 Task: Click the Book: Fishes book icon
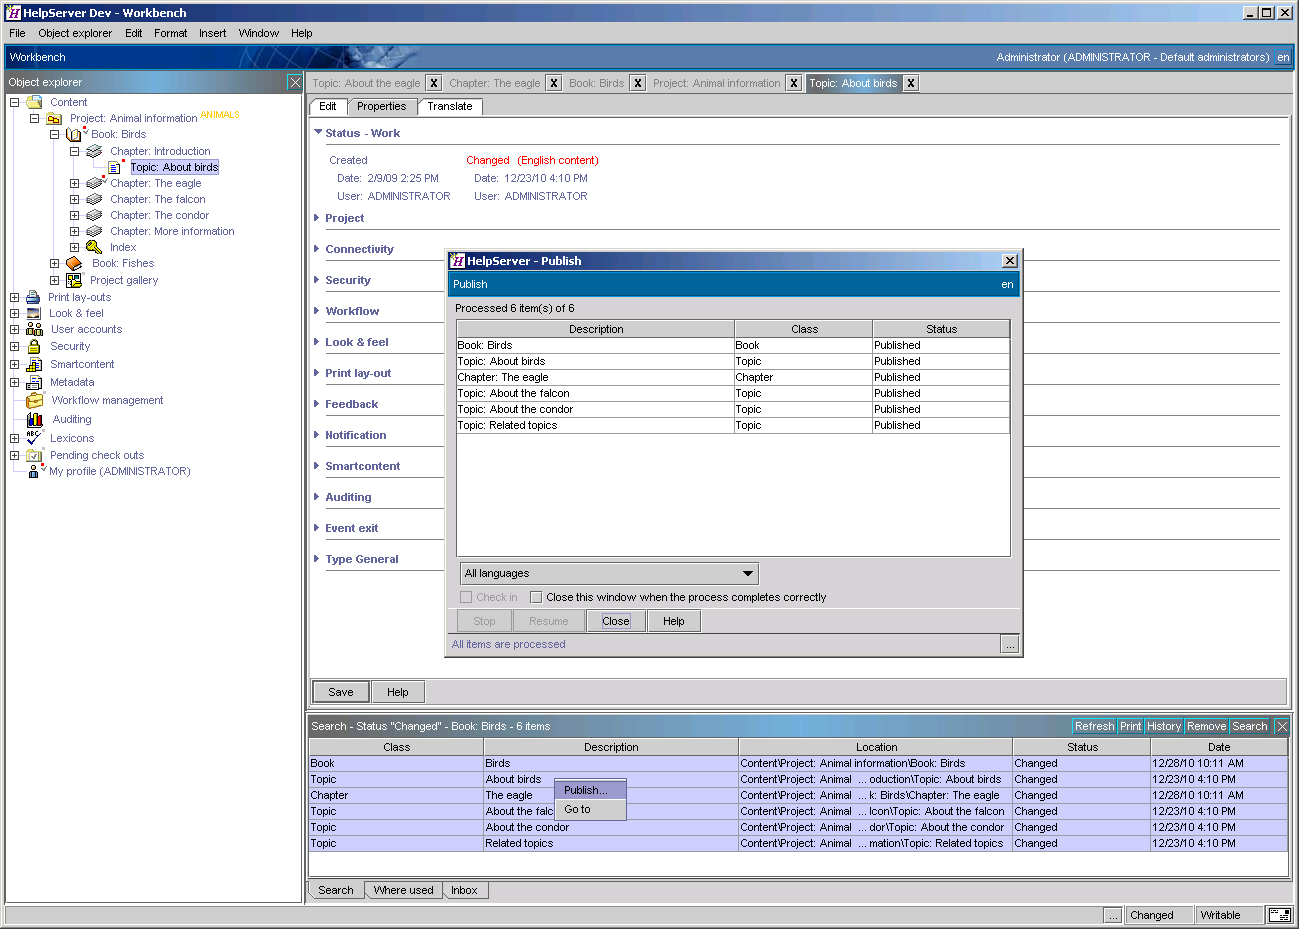tap(74, 263)
